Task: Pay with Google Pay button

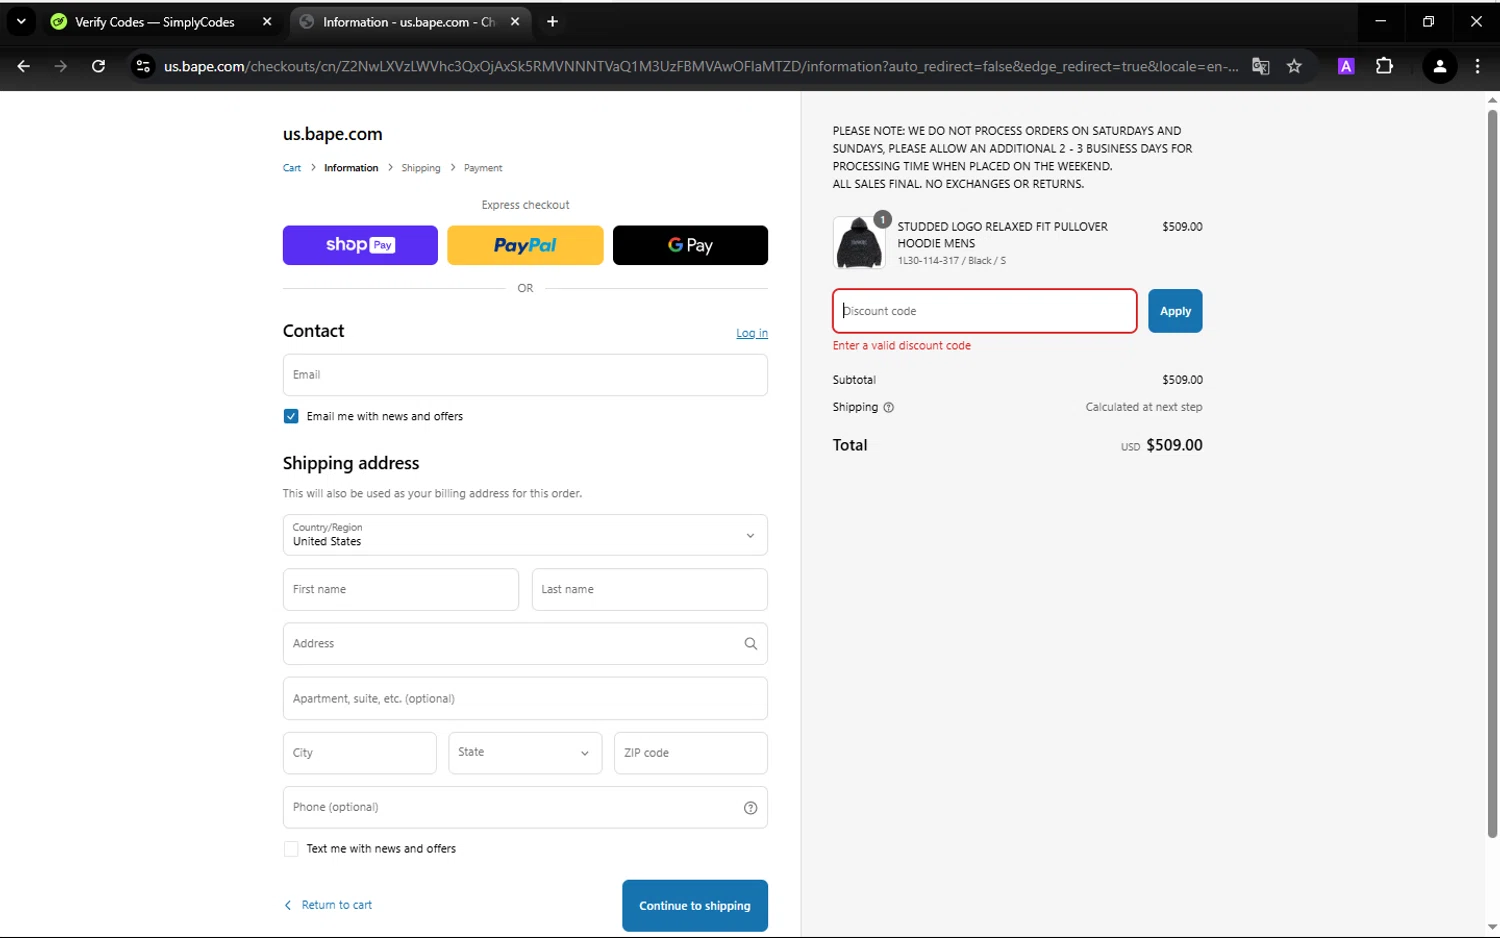Action: click(690, 245)
